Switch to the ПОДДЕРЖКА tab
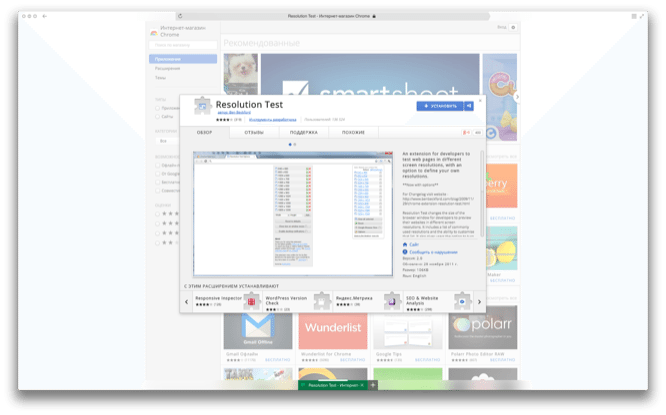Screen dimensions: 666x415 coord(304,133)
